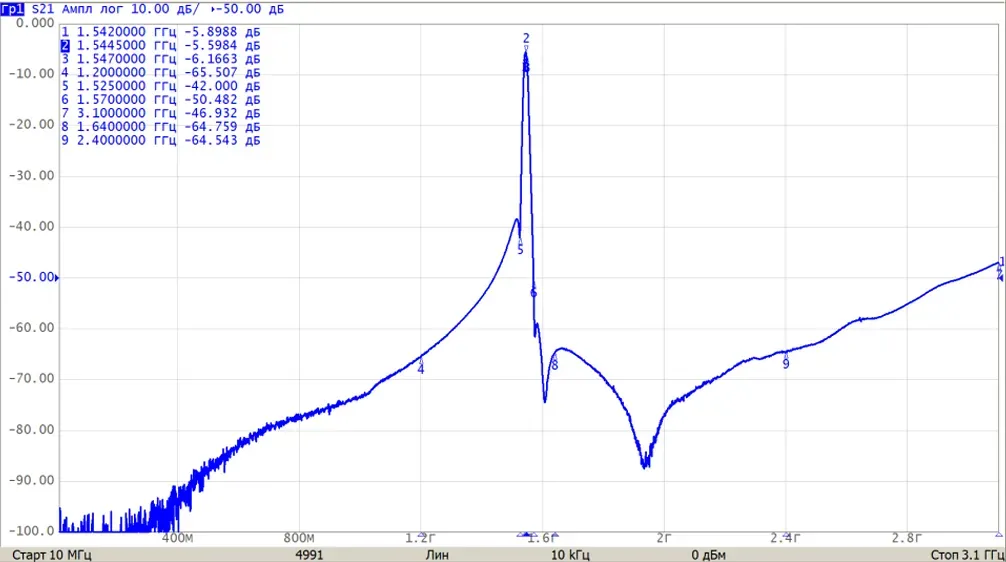Click marker 4 on the trace near 1.2Г
The width and height of the screenshot is (1006, 562).
pos(421,366)
